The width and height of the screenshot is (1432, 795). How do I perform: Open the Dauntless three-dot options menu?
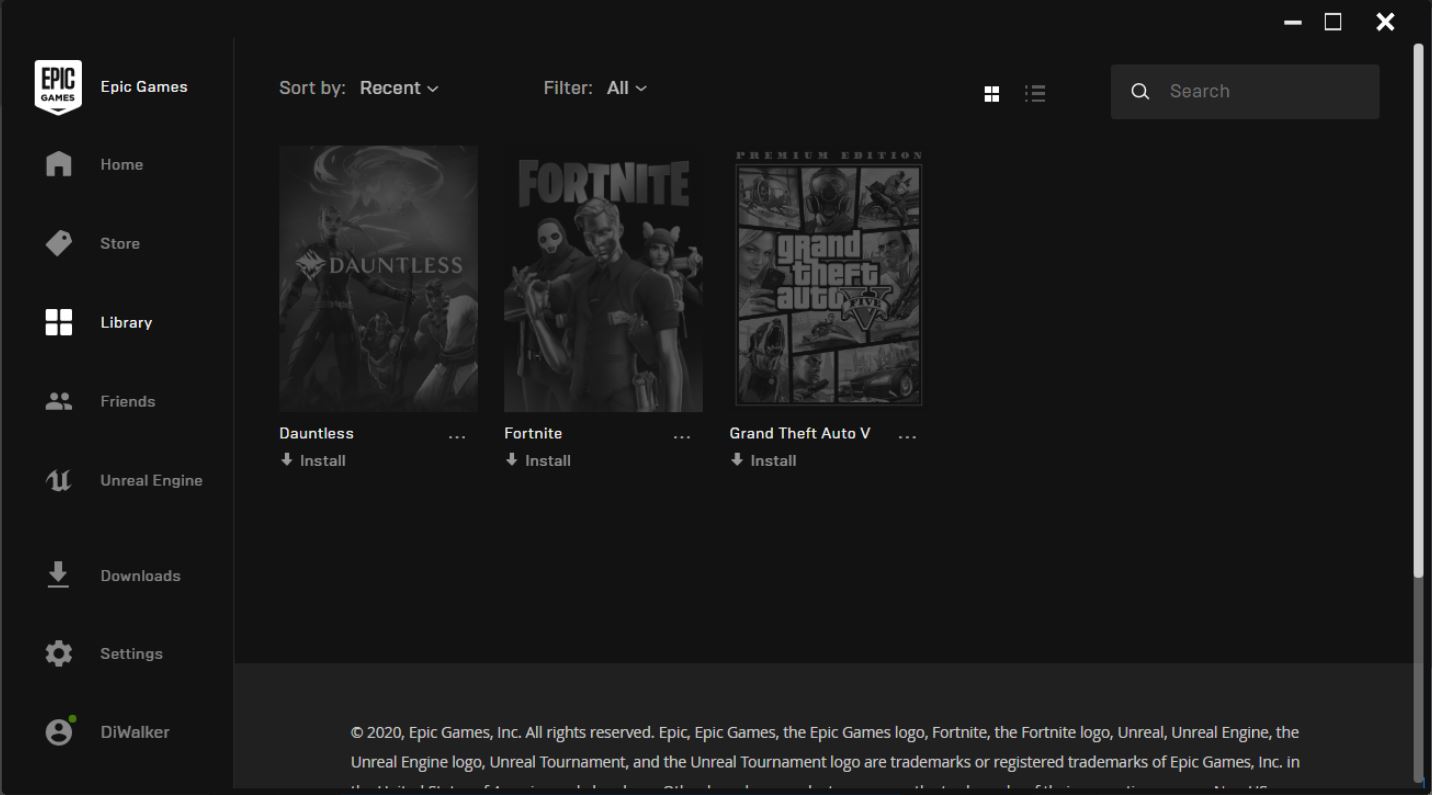click(457, 437)
